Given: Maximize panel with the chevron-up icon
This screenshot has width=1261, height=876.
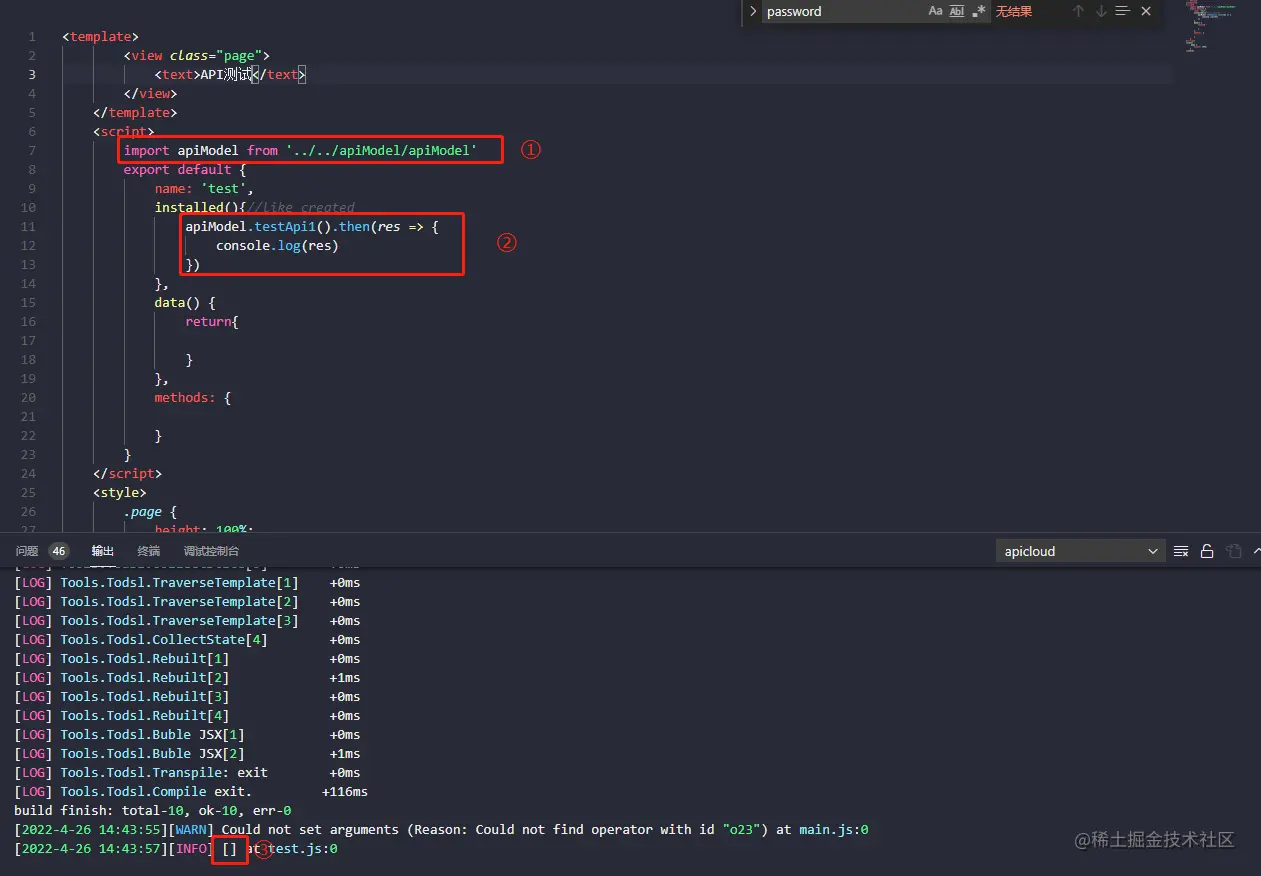Looking at the screenshot, I should pyautogui.click(x=1256, y=551).
